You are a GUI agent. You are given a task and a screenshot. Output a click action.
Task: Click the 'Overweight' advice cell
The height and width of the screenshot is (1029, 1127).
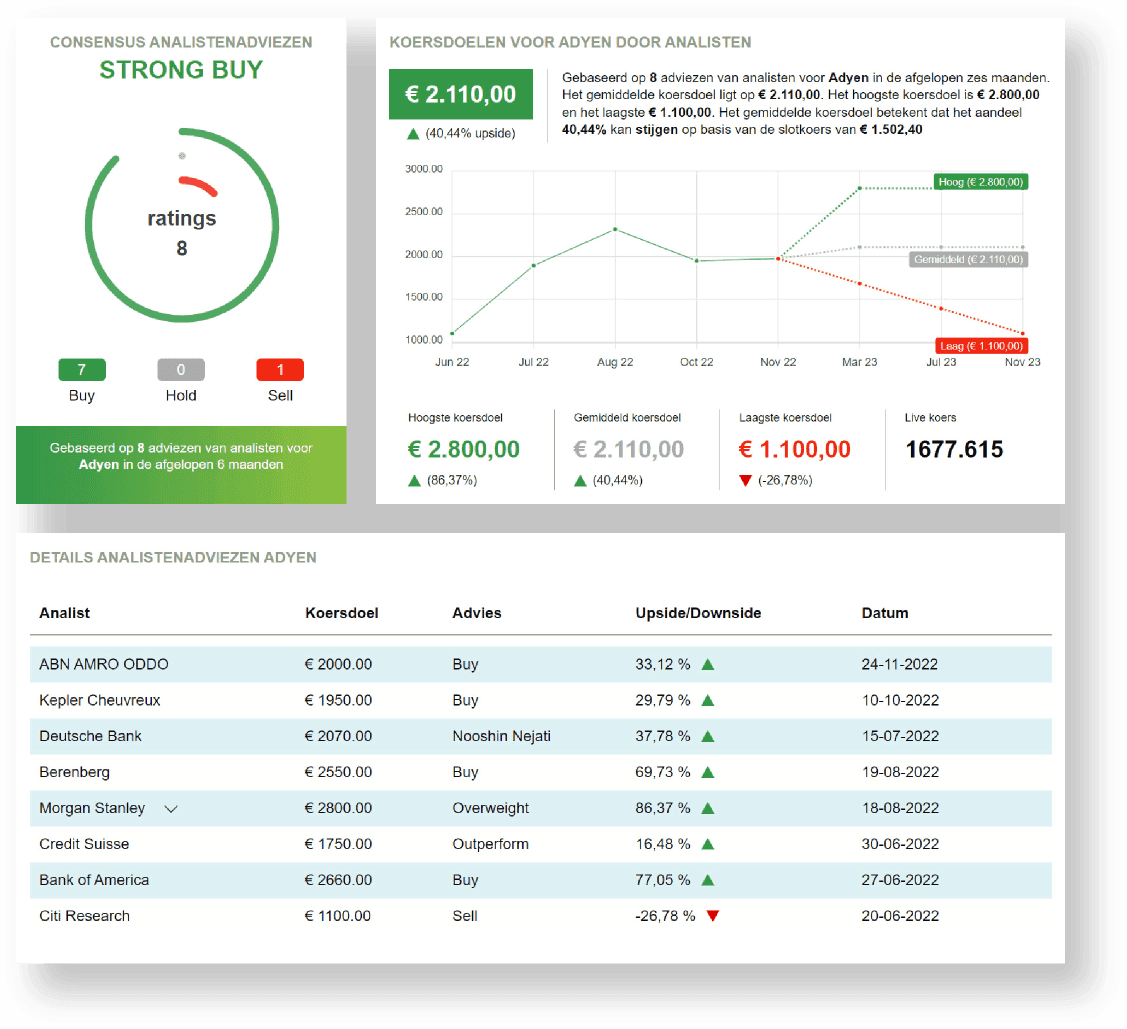tap(491, 808)
